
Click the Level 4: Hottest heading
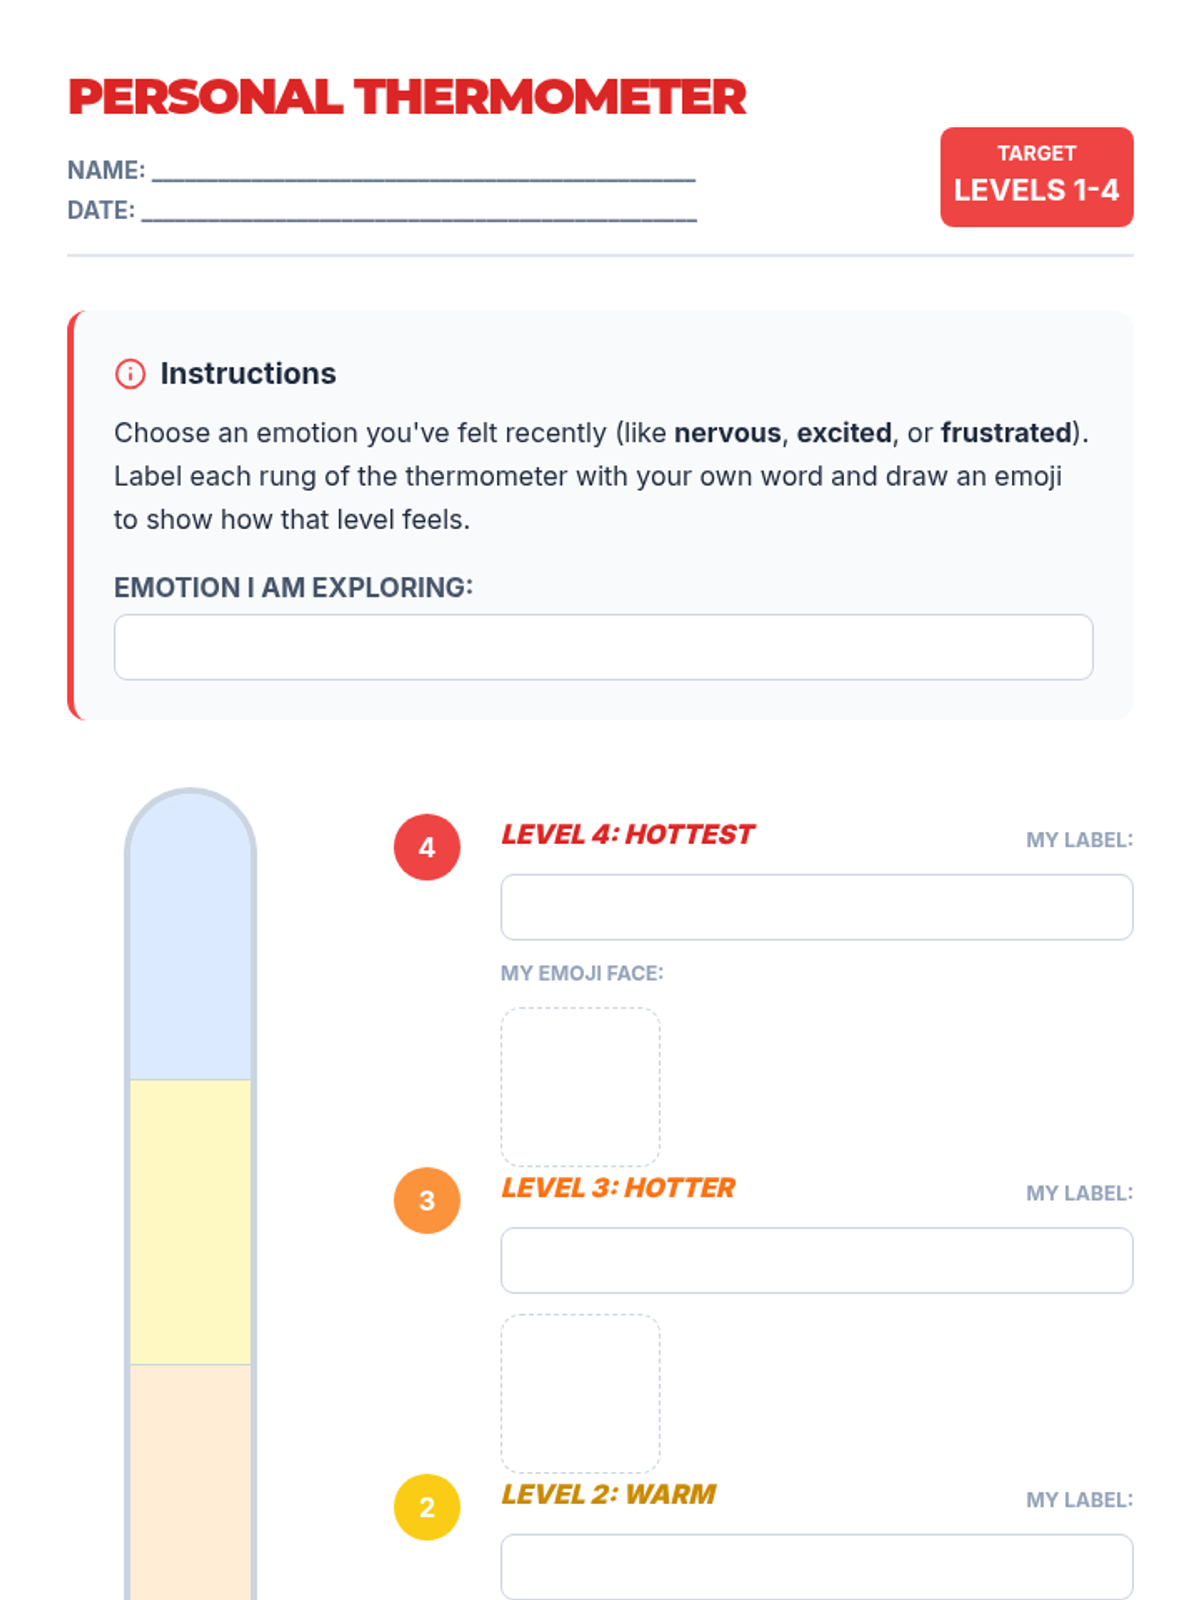[627, 834]
